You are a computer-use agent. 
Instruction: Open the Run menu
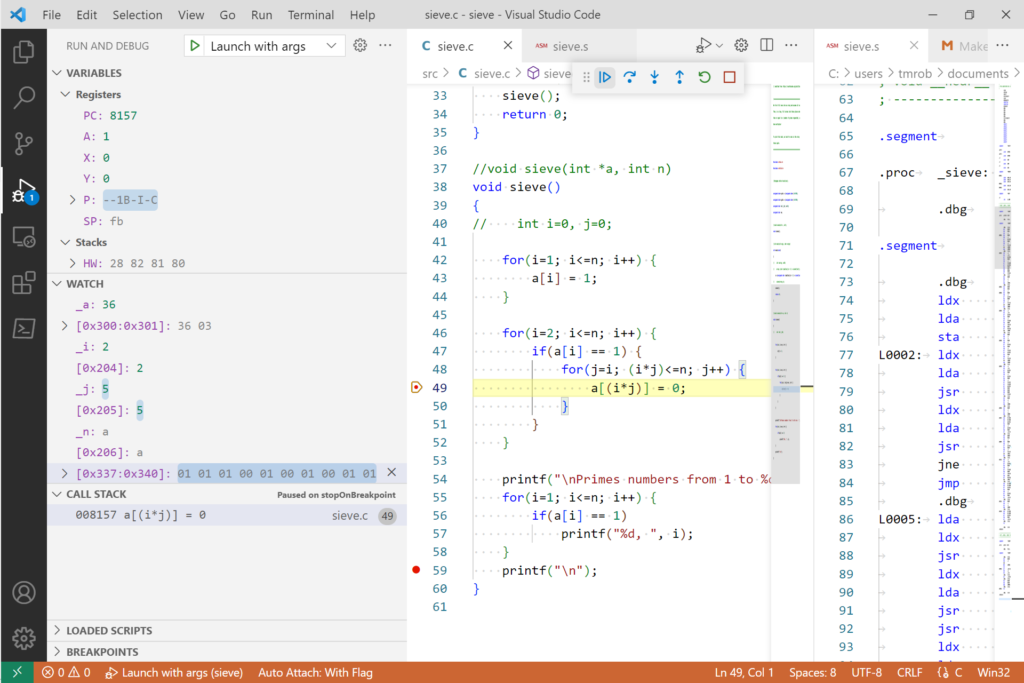(x=261, y=14)
